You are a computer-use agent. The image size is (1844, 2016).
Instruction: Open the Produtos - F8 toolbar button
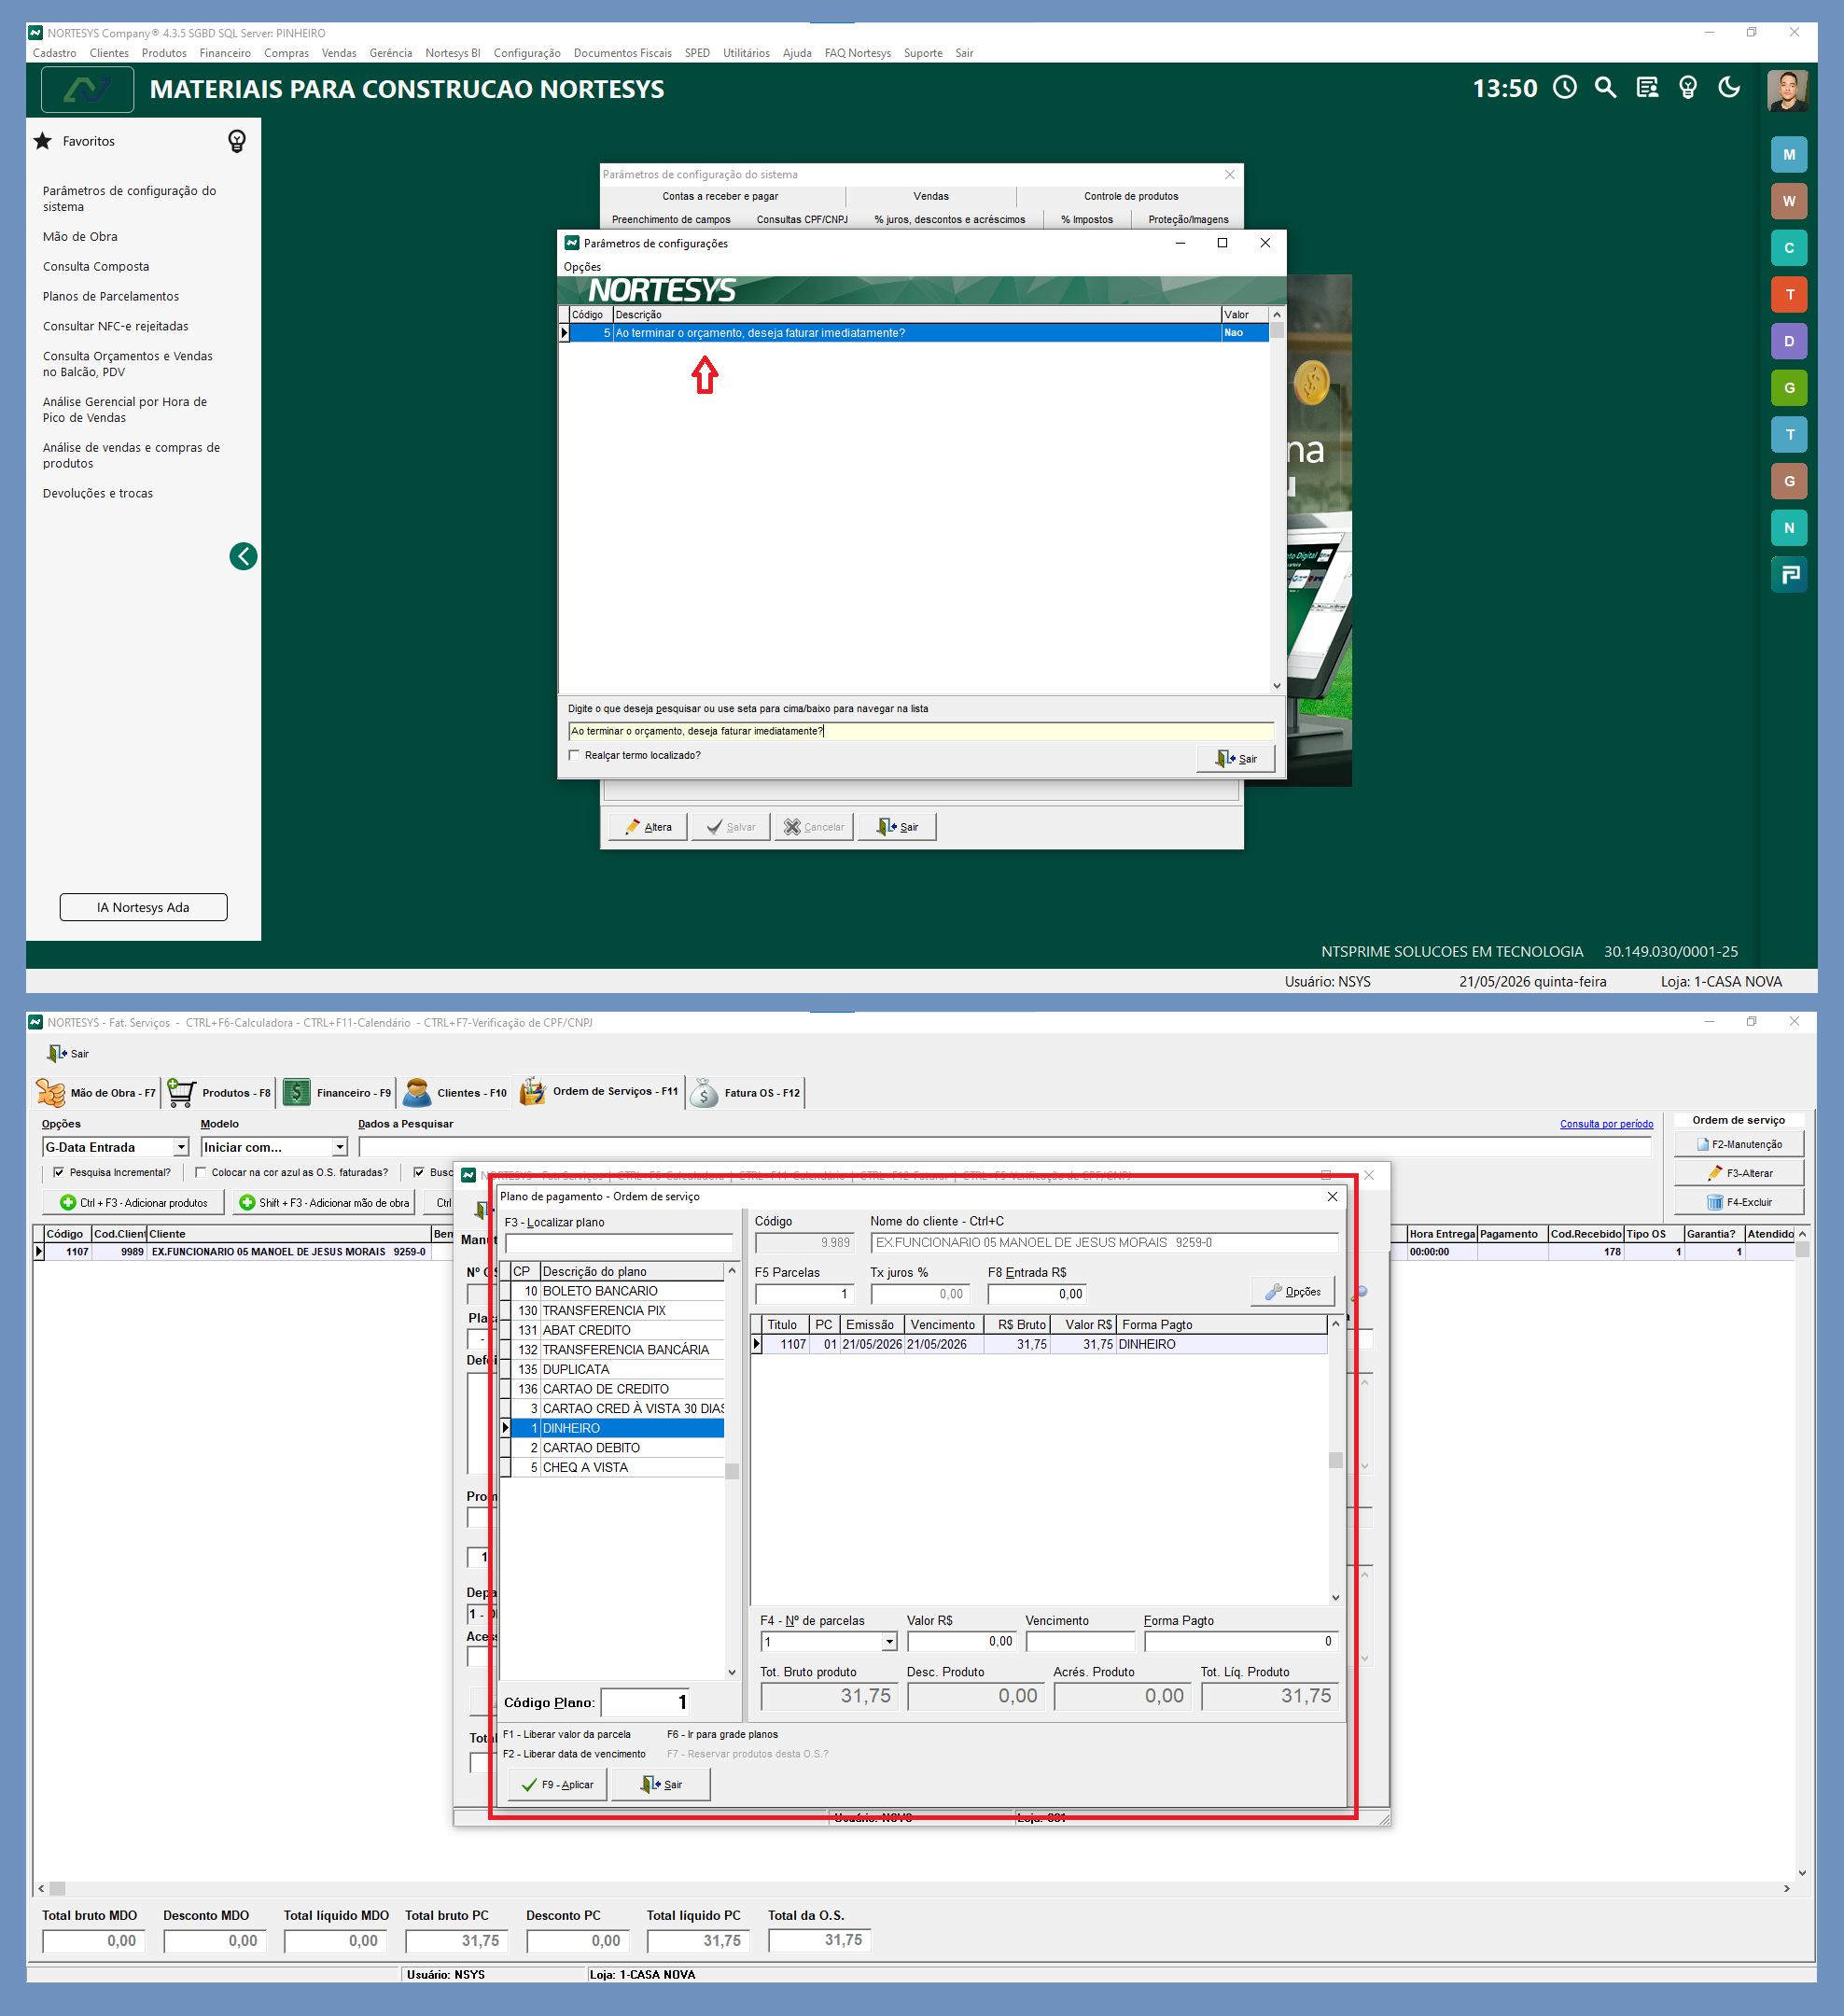pos(220,1093)
